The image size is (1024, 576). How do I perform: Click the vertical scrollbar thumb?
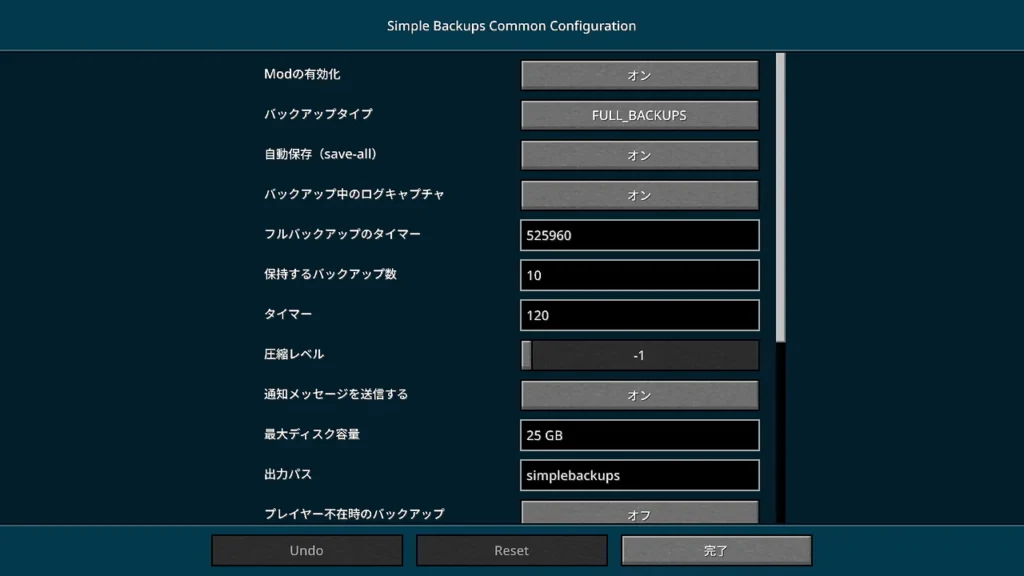pos(780,195)
